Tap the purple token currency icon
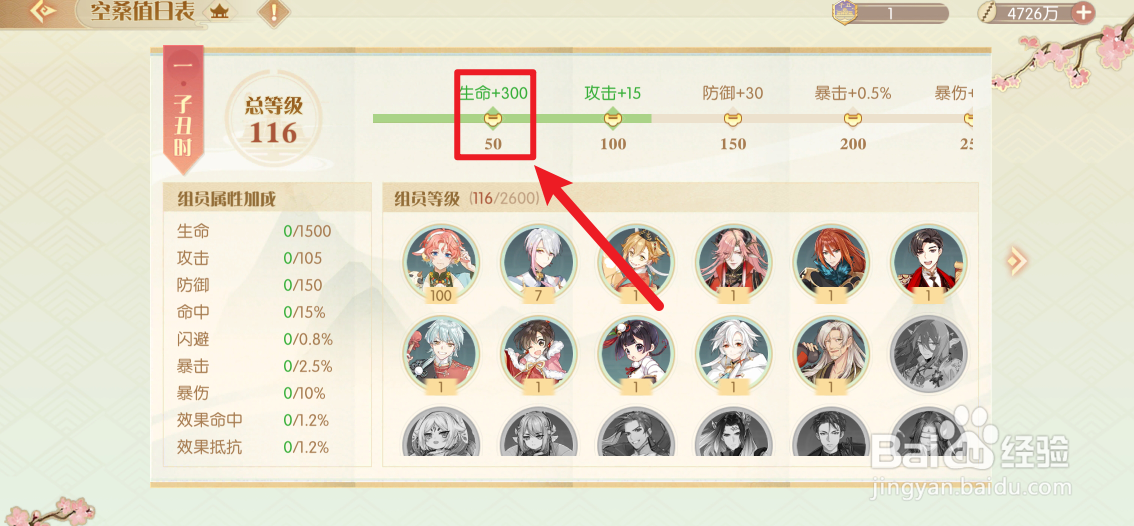This screenshot has width=1134, height=526. pos(844,13)
